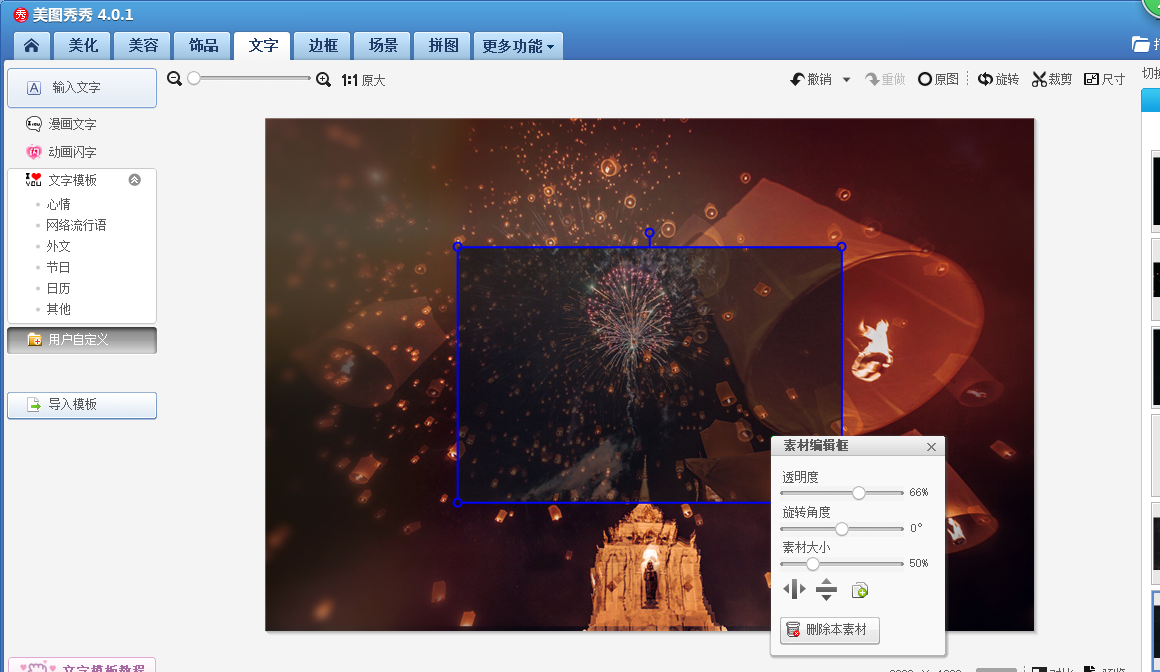This screenshot has width=1160, height=672.
Task: Flip the material vertically
Action: pyautogui.click(x=826, y=590)
